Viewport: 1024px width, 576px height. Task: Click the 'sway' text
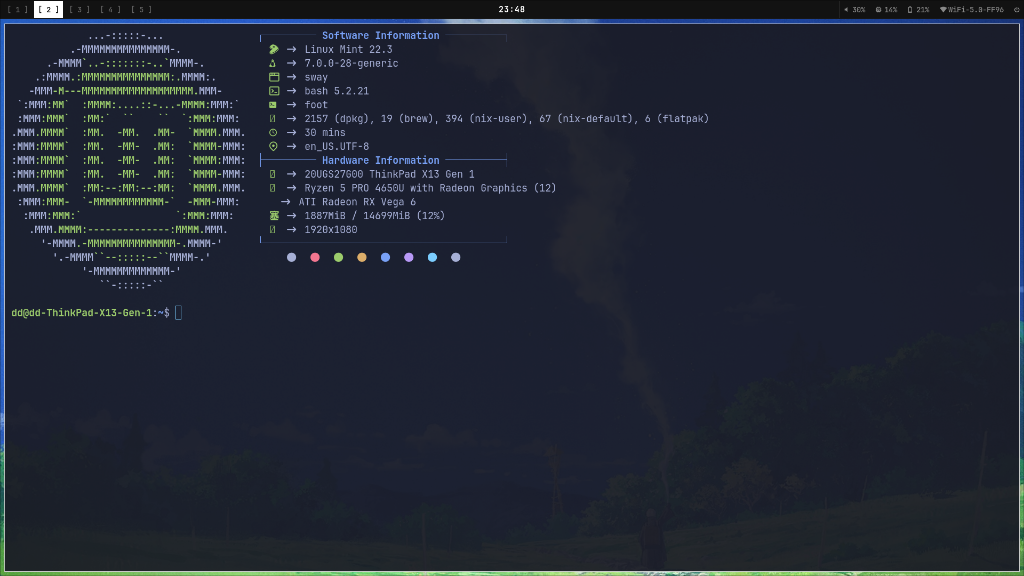point(316,77)
